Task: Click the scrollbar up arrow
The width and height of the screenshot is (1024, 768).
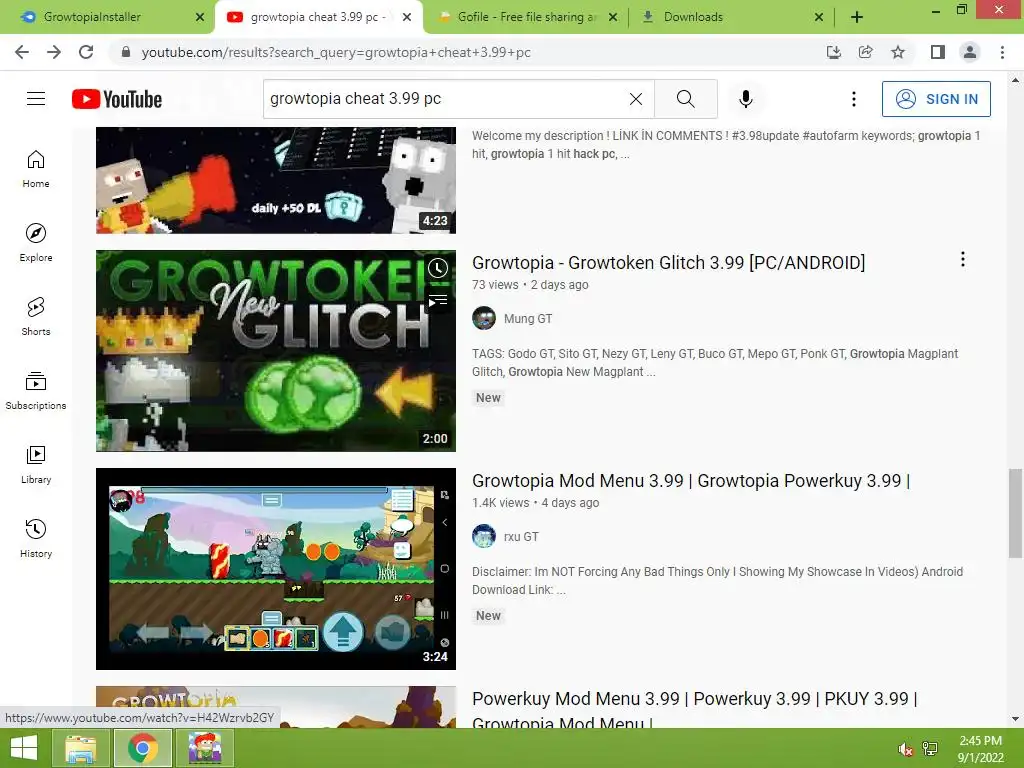Action: coord(1015,80)
